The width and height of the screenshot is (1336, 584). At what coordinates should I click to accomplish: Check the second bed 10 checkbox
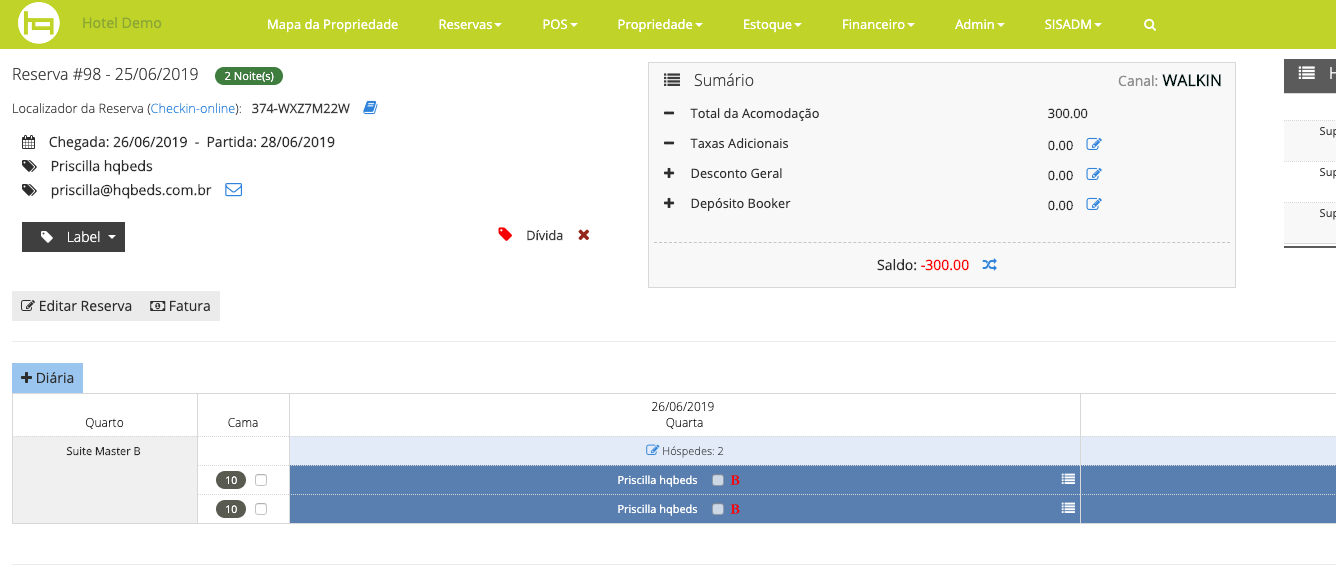[x=261, y=509]
